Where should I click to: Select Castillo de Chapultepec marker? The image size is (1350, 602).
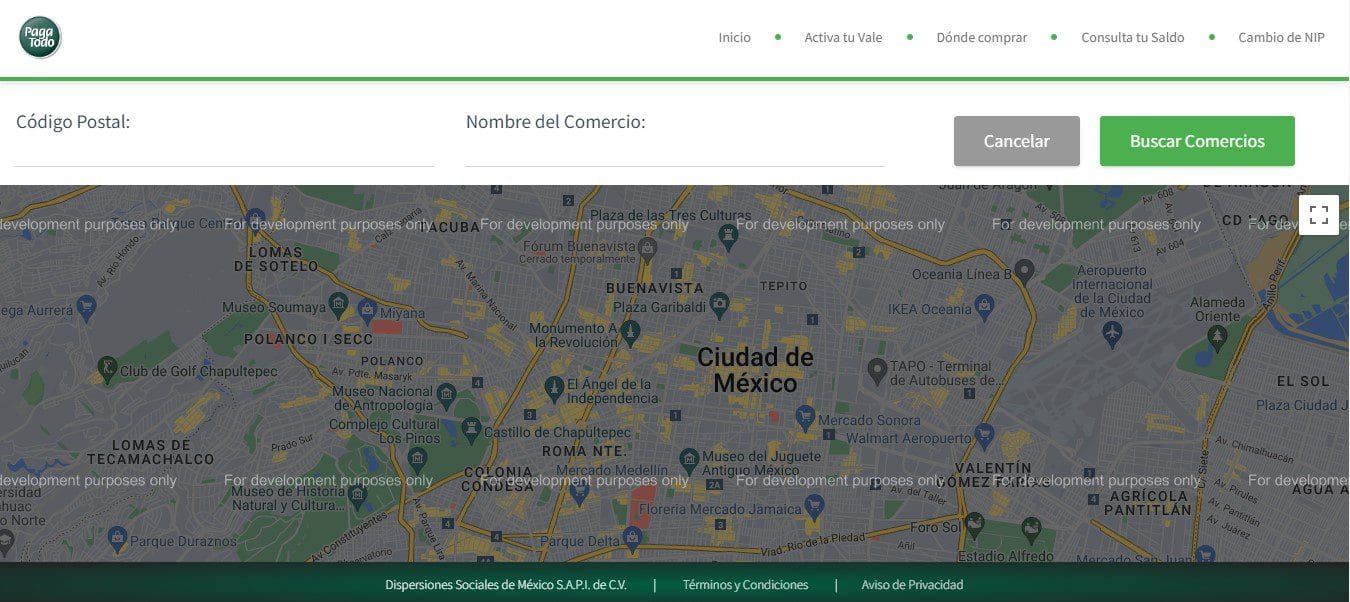click(x=471, y=431)
